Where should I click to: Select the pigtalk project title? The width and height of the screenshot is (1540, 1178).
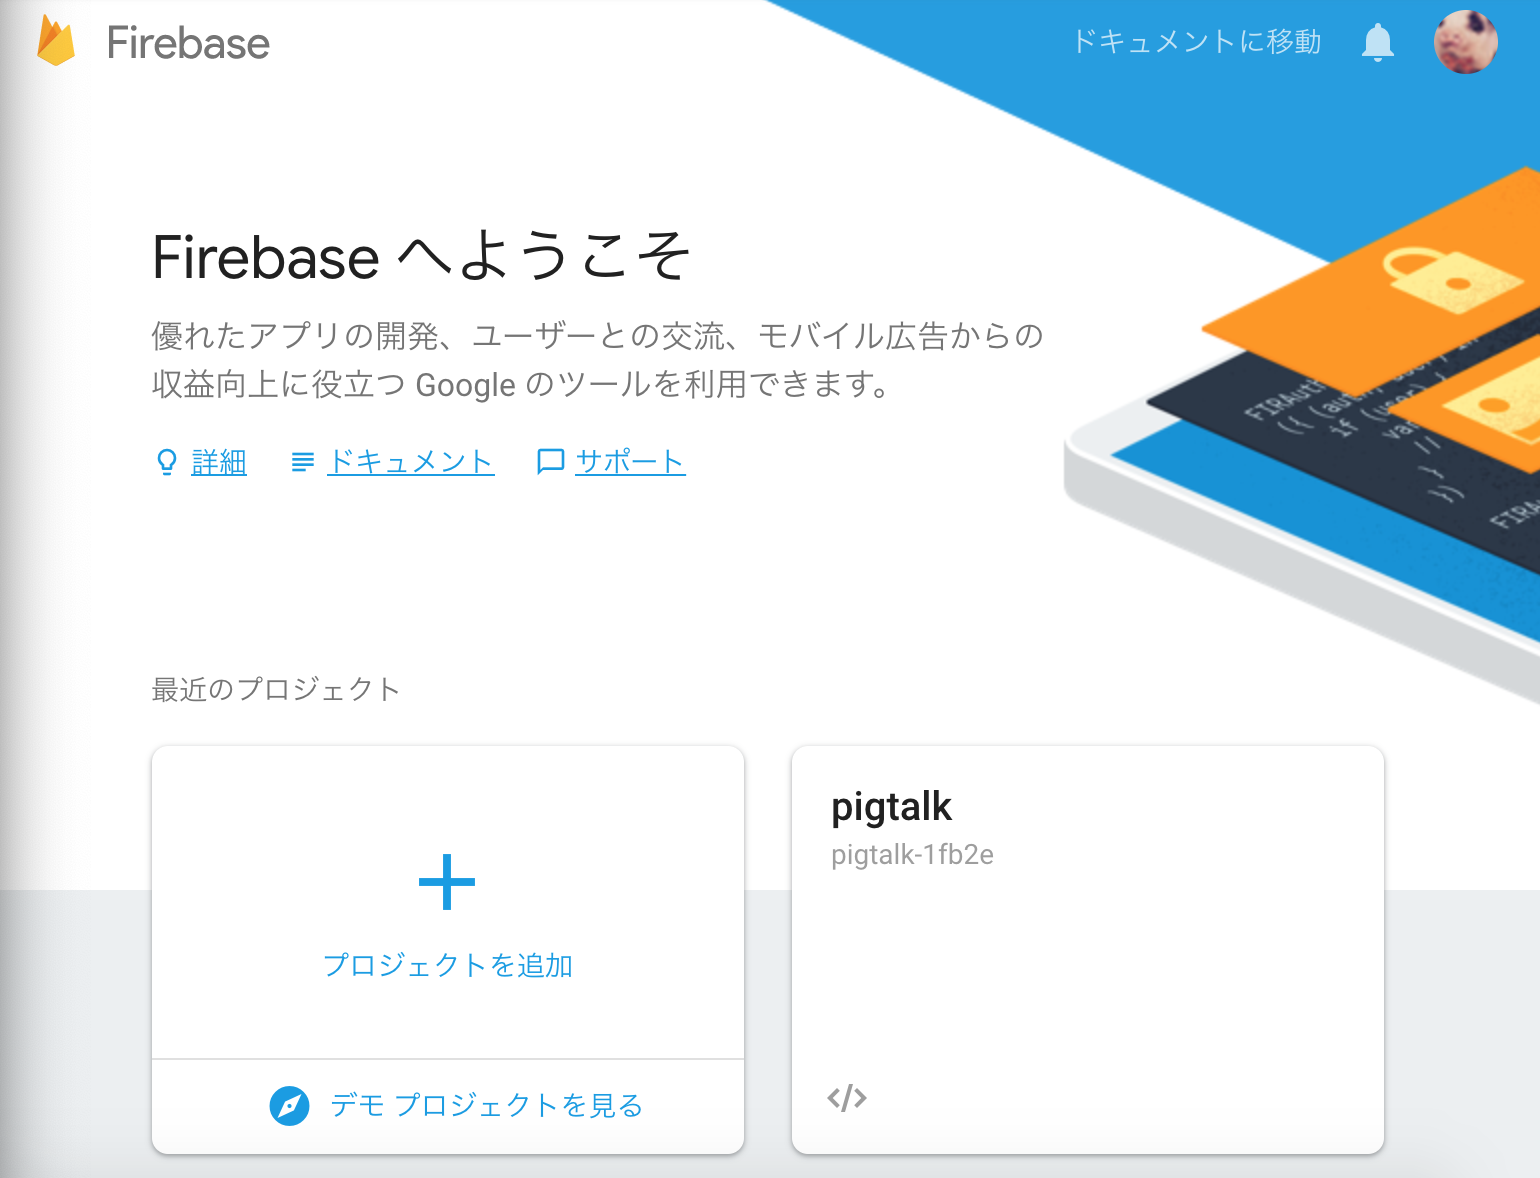coord(891,807)
